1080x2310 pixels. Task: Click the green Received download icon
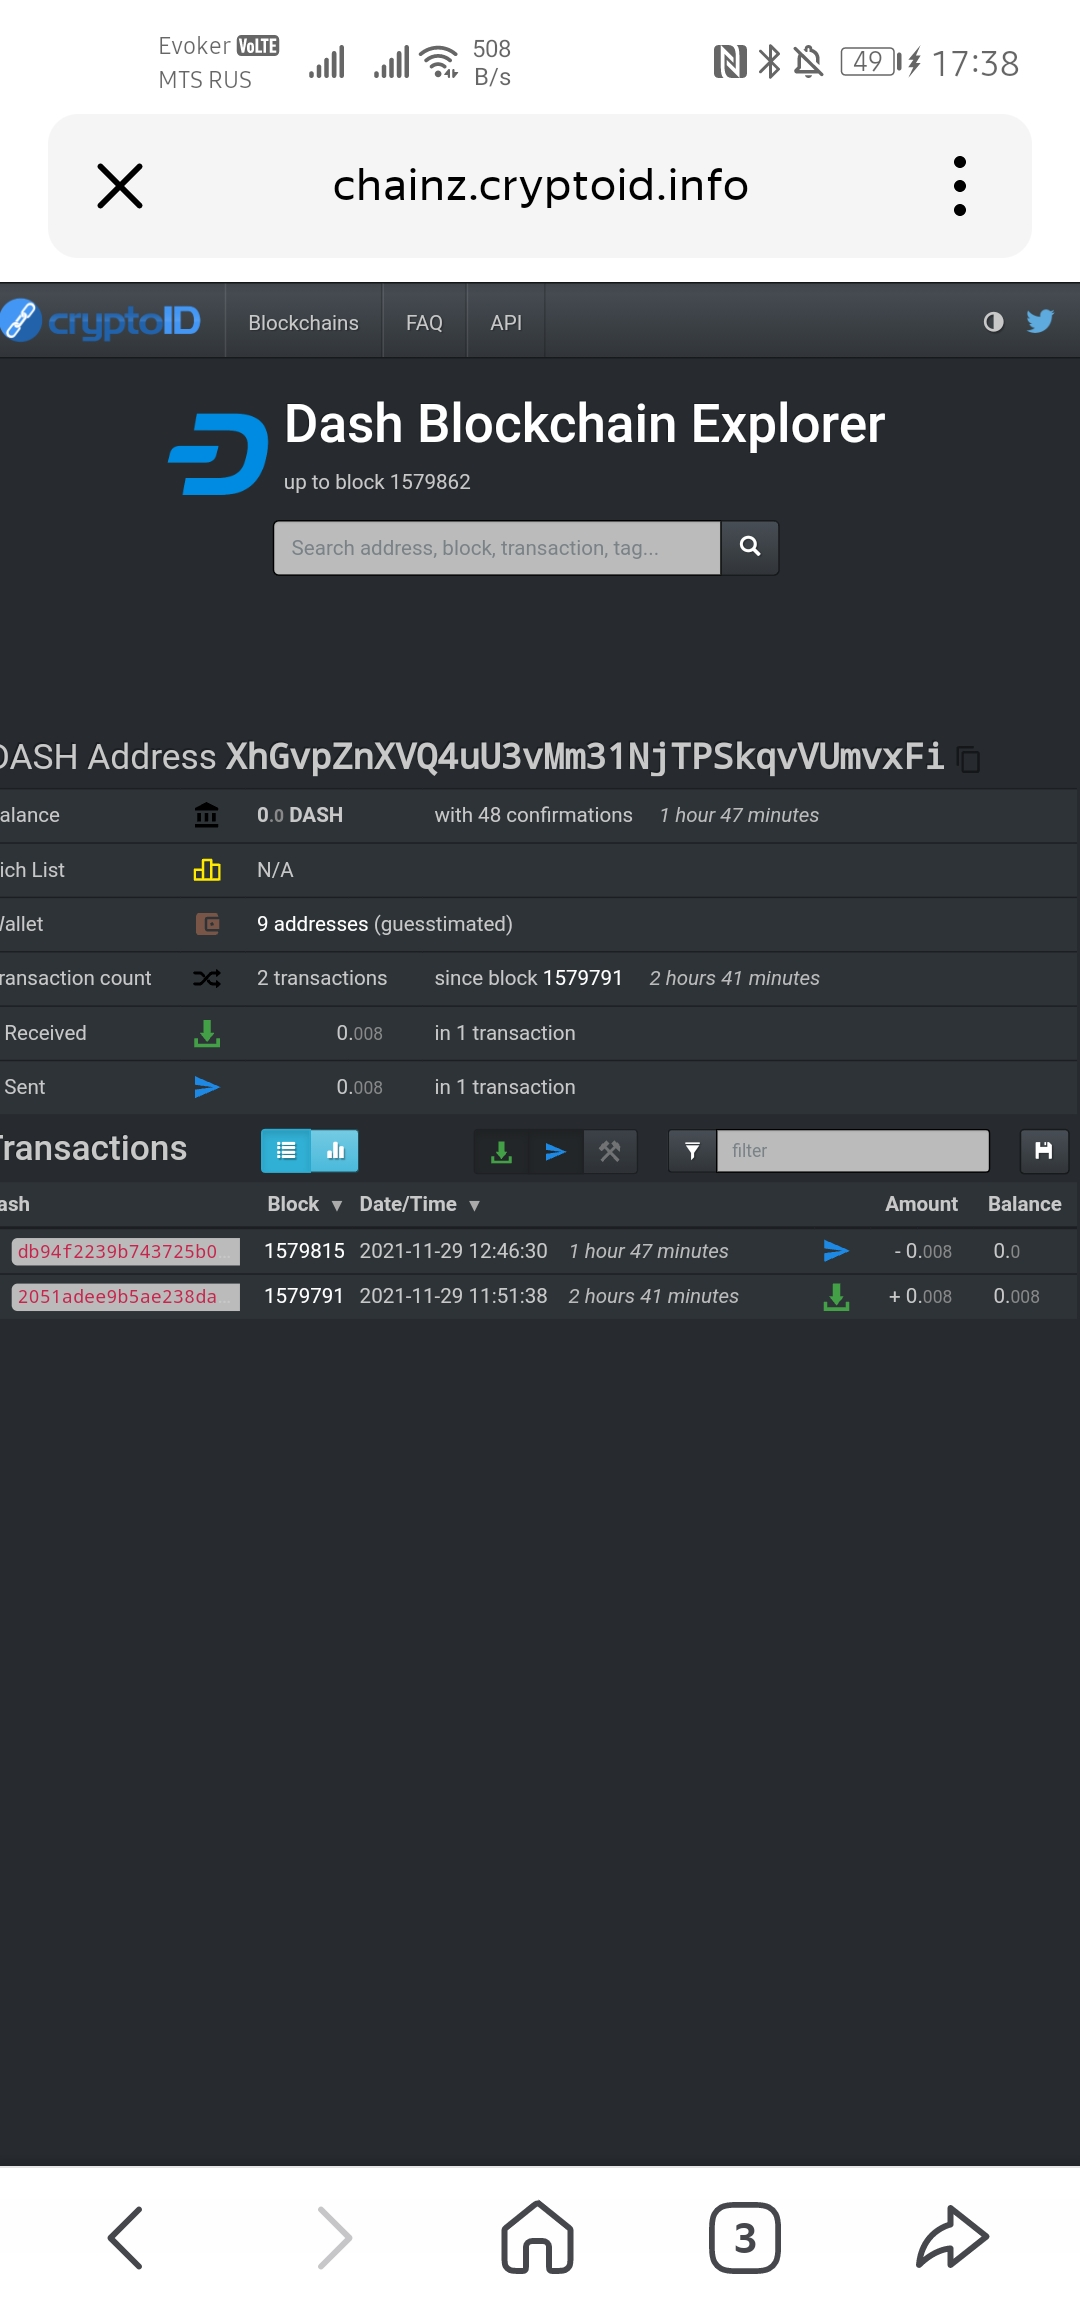[207, 1033]
